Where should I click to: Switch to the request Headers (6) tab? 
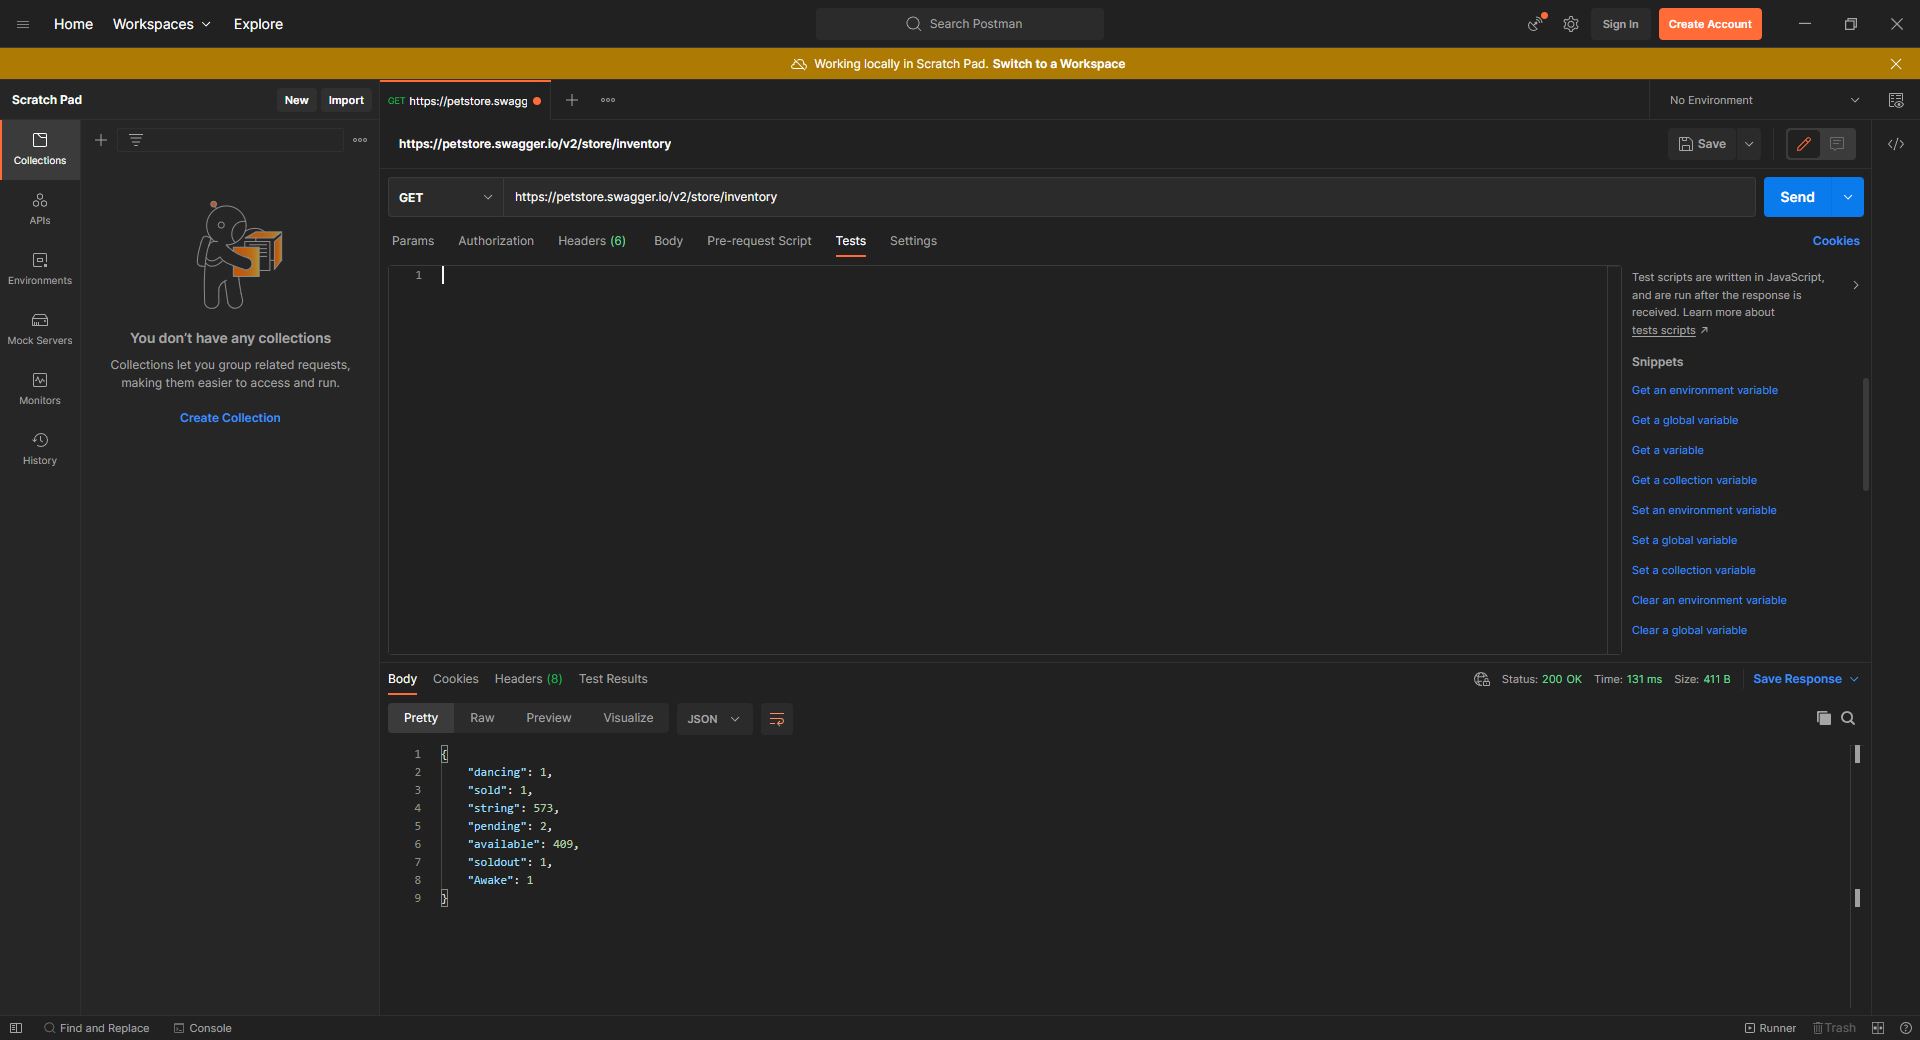(592, 241)
